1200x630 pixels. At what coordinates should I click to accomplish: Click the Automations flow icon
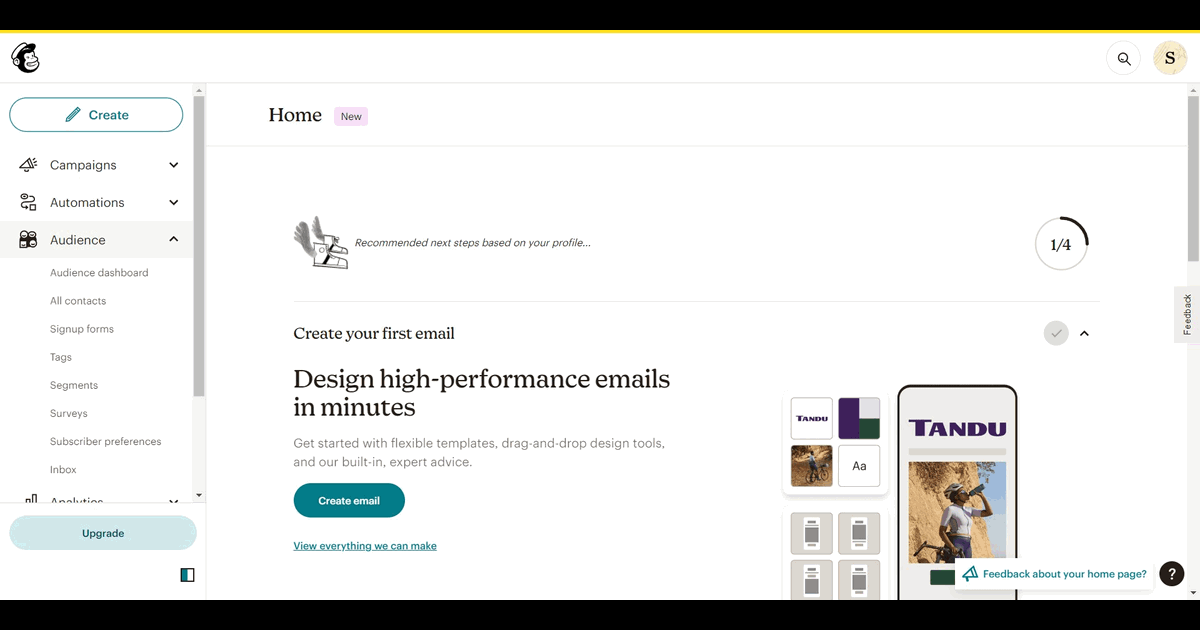(28, 202)
